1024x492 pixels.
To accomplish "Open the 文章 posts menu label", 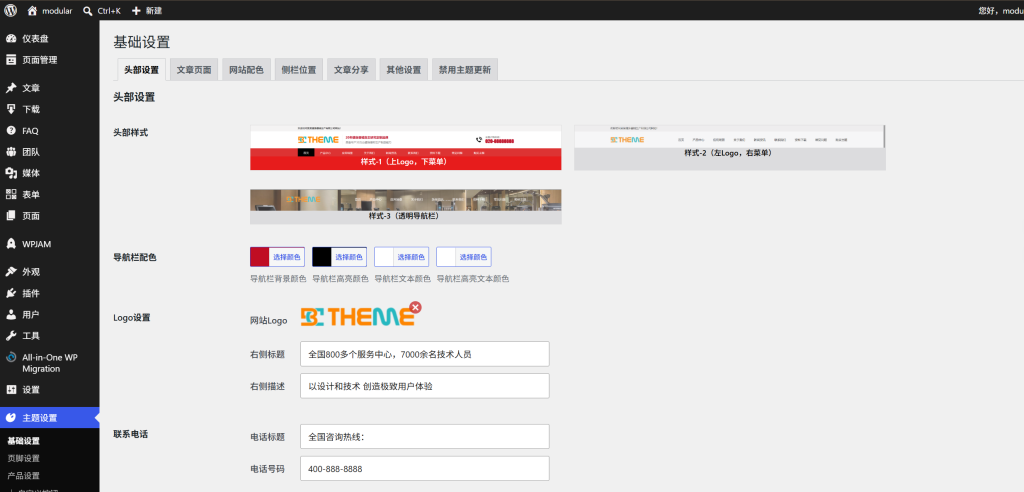I will pyautogui.click(x=31, y=88).
